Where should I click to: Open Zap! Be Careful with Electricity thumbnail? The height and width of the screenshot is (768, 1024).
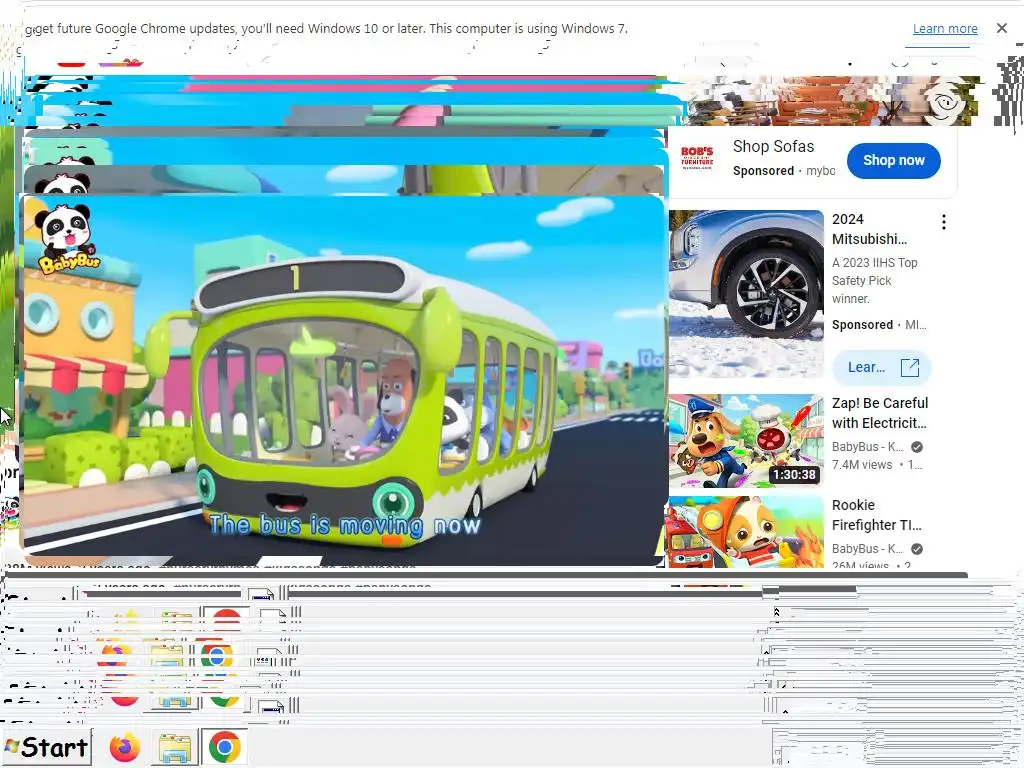coord(746,441)
